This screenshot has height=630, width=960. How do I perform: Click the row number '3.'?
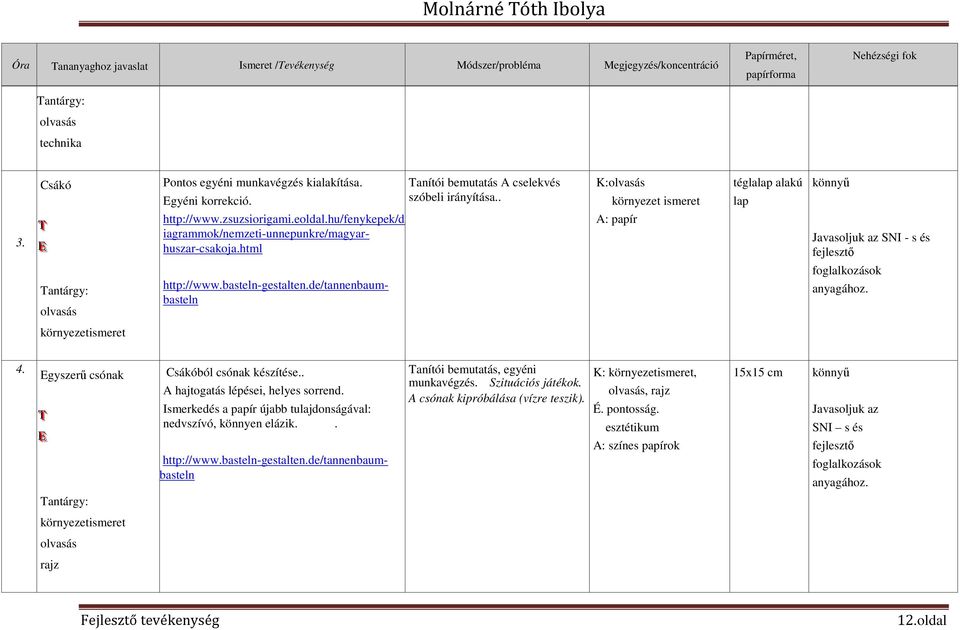click(20, 242)
